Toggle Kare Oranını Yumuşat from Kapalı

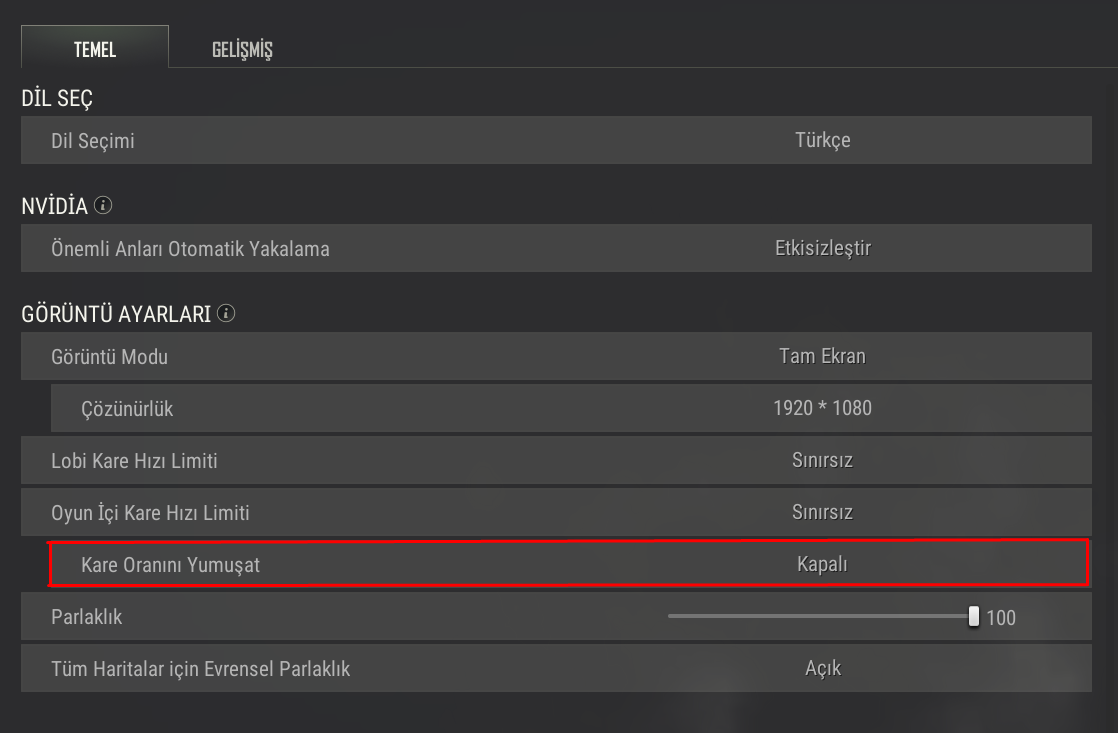click(822, 565)
